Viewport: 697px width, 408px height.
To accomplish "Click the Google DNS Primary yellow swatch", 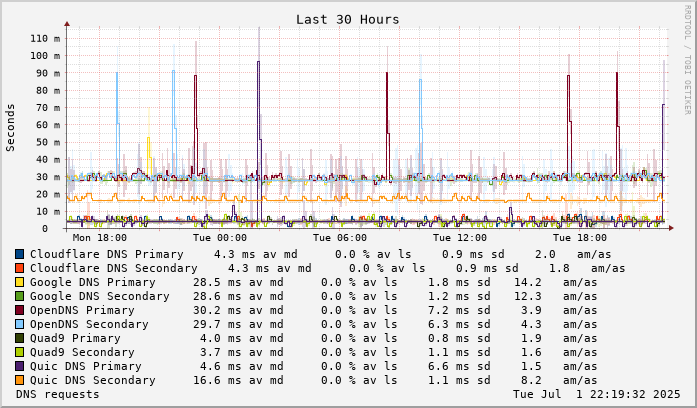I will tap(19, 282).
